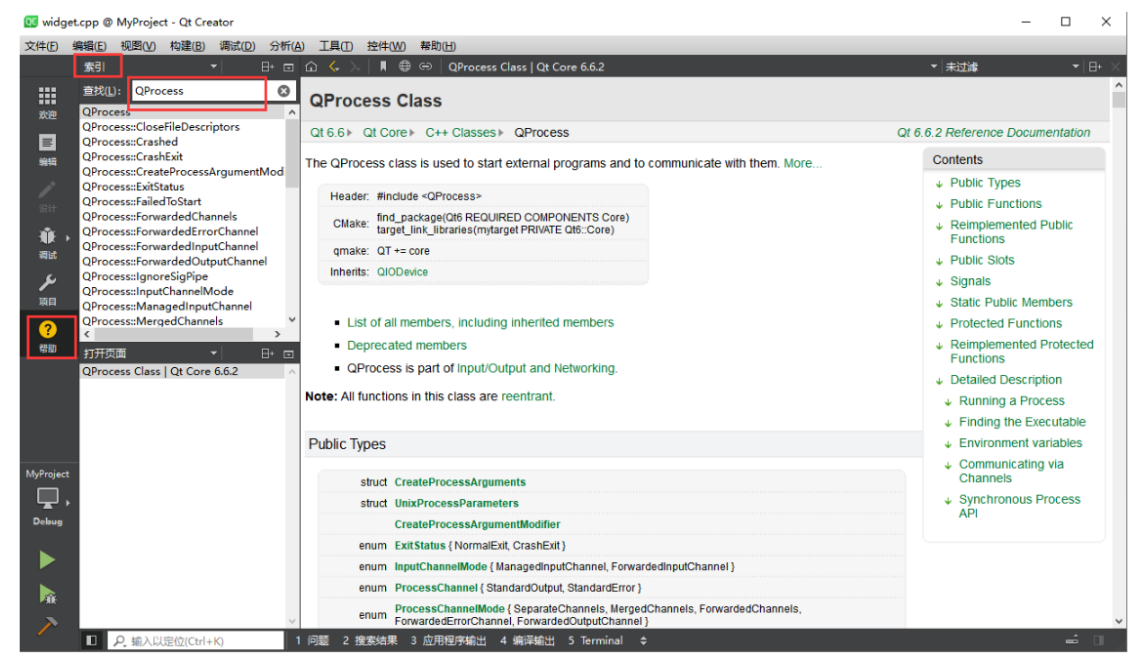Jump to Detailed Description in Contents

pyautogui.click(x=1006, y=380)
